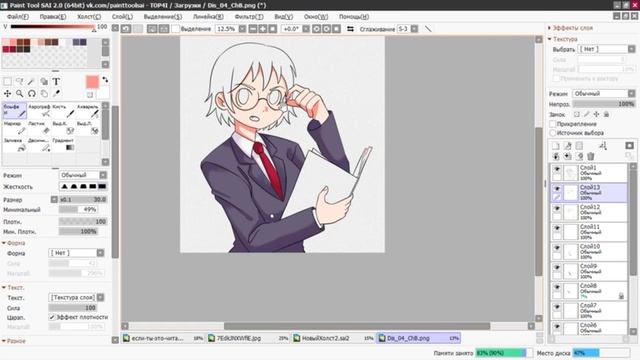The width and height of the screenshot is (640, 360).
Task: Delete the selected layer with trash icon
Action: coord(591,156)
